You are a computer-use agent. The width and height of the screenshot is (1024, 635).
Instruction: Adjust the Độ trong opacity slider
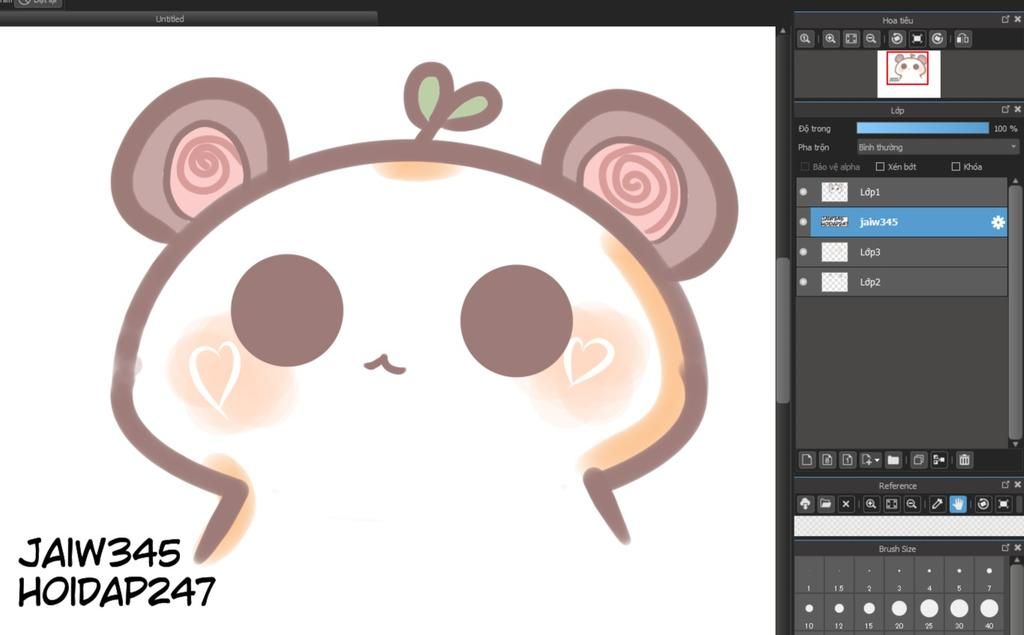pyautogui.click(x=923, y=128)
